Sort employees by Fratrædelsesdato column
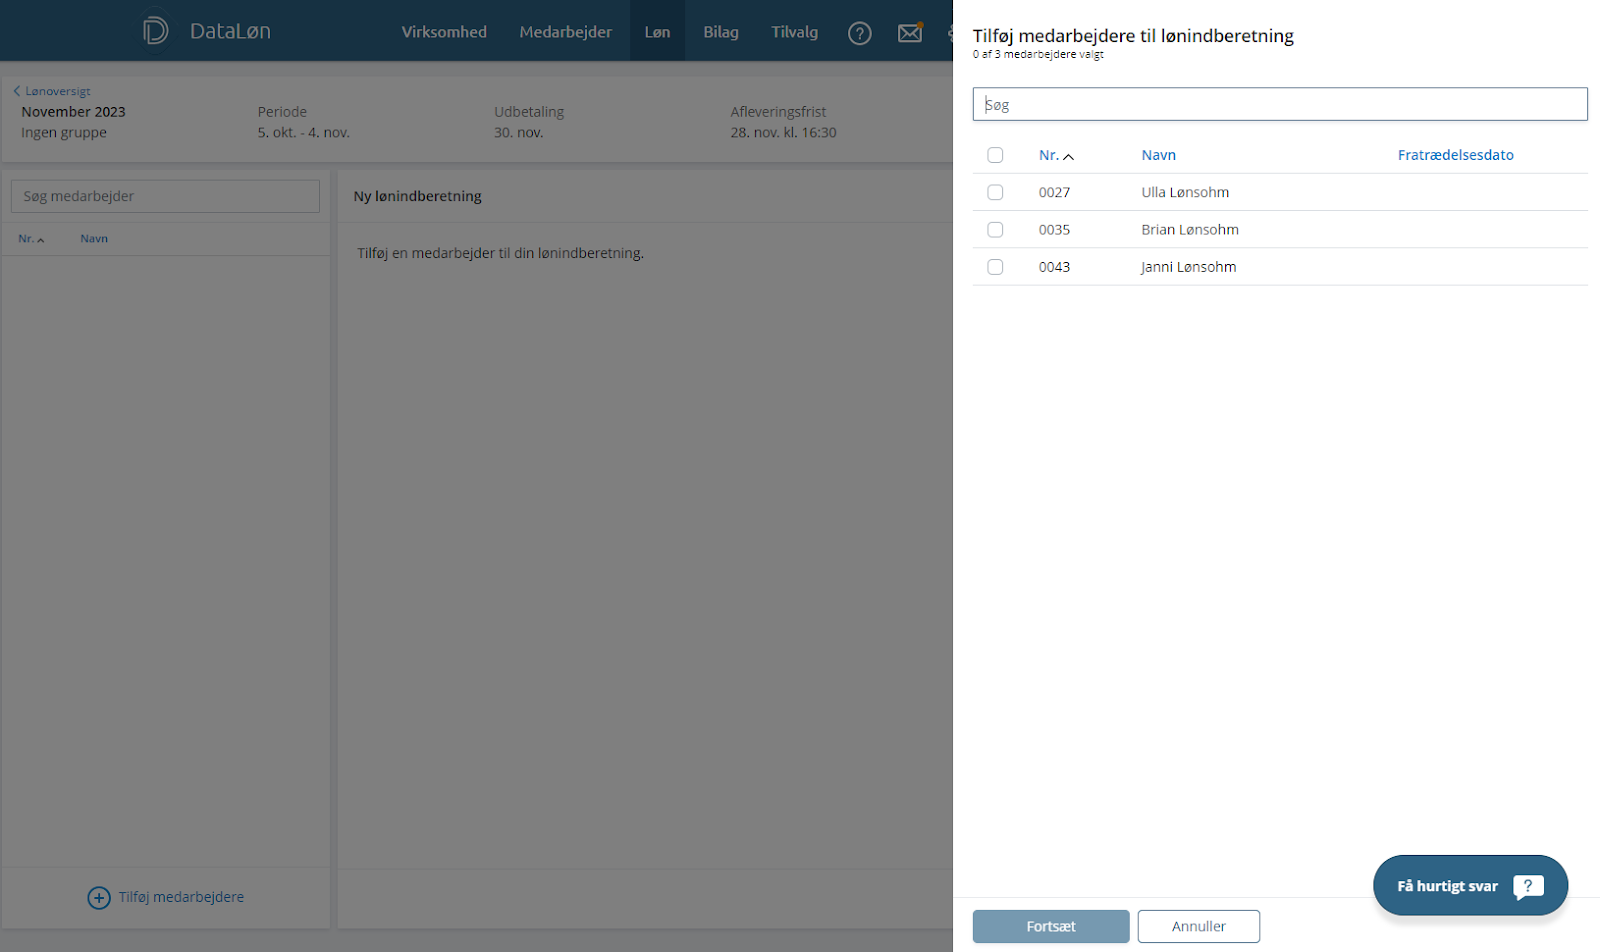The image size is (1600, 952). pyautogui.click(x=1455, y=155)
